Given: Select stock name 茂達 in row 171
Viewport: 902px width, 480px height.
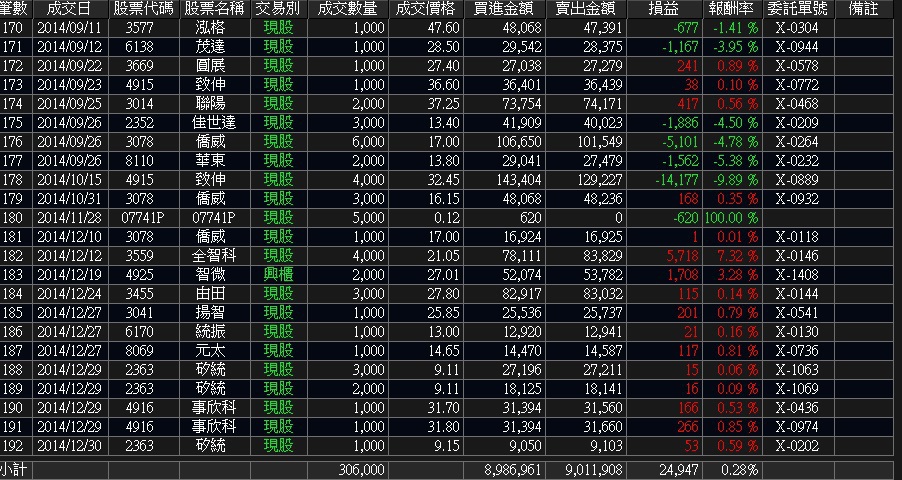Looking at the screenshot, I should click(x=211, y=47).
